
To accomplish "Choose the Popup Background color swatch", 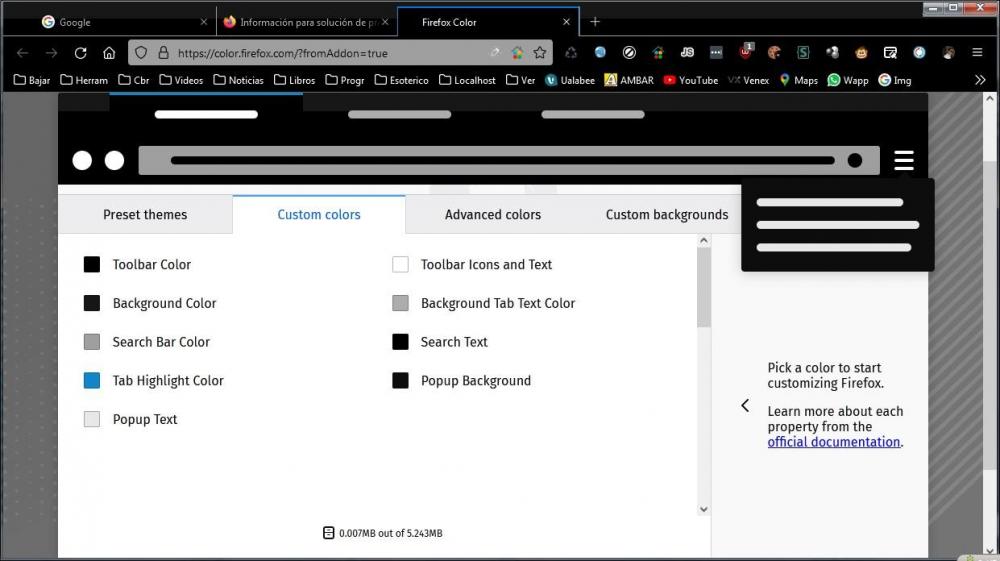I will [x=400, y=381].
